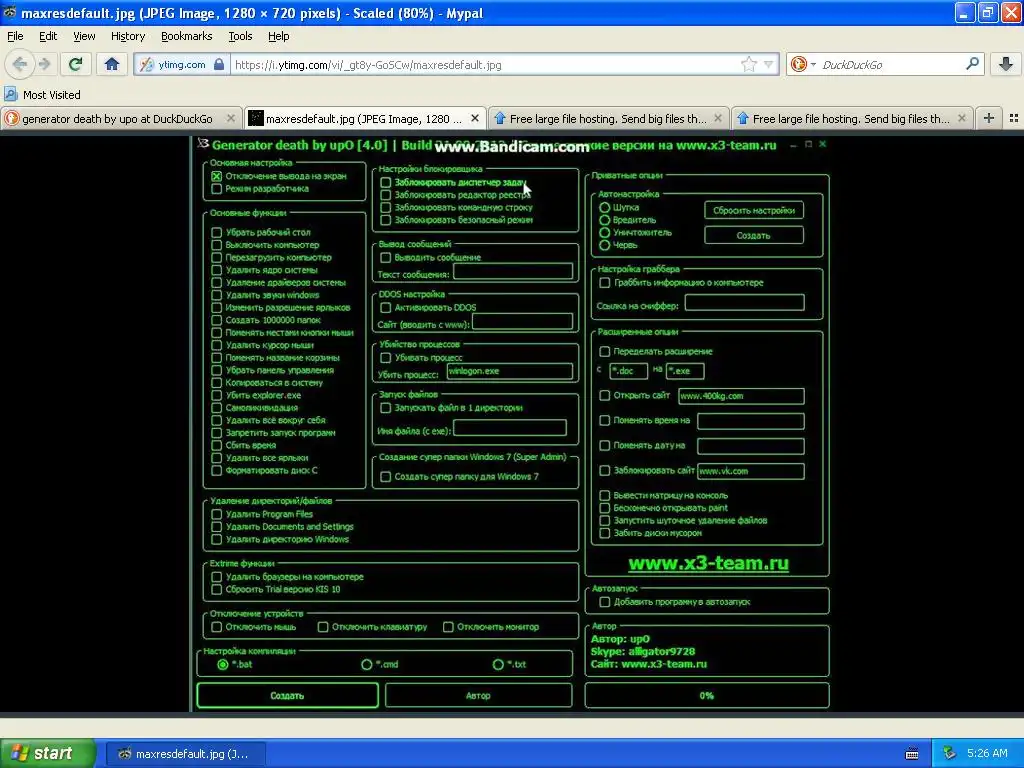
Task: Toggle 'Создать 1000000 папок' checkbox
Action: tap(217, 319)
